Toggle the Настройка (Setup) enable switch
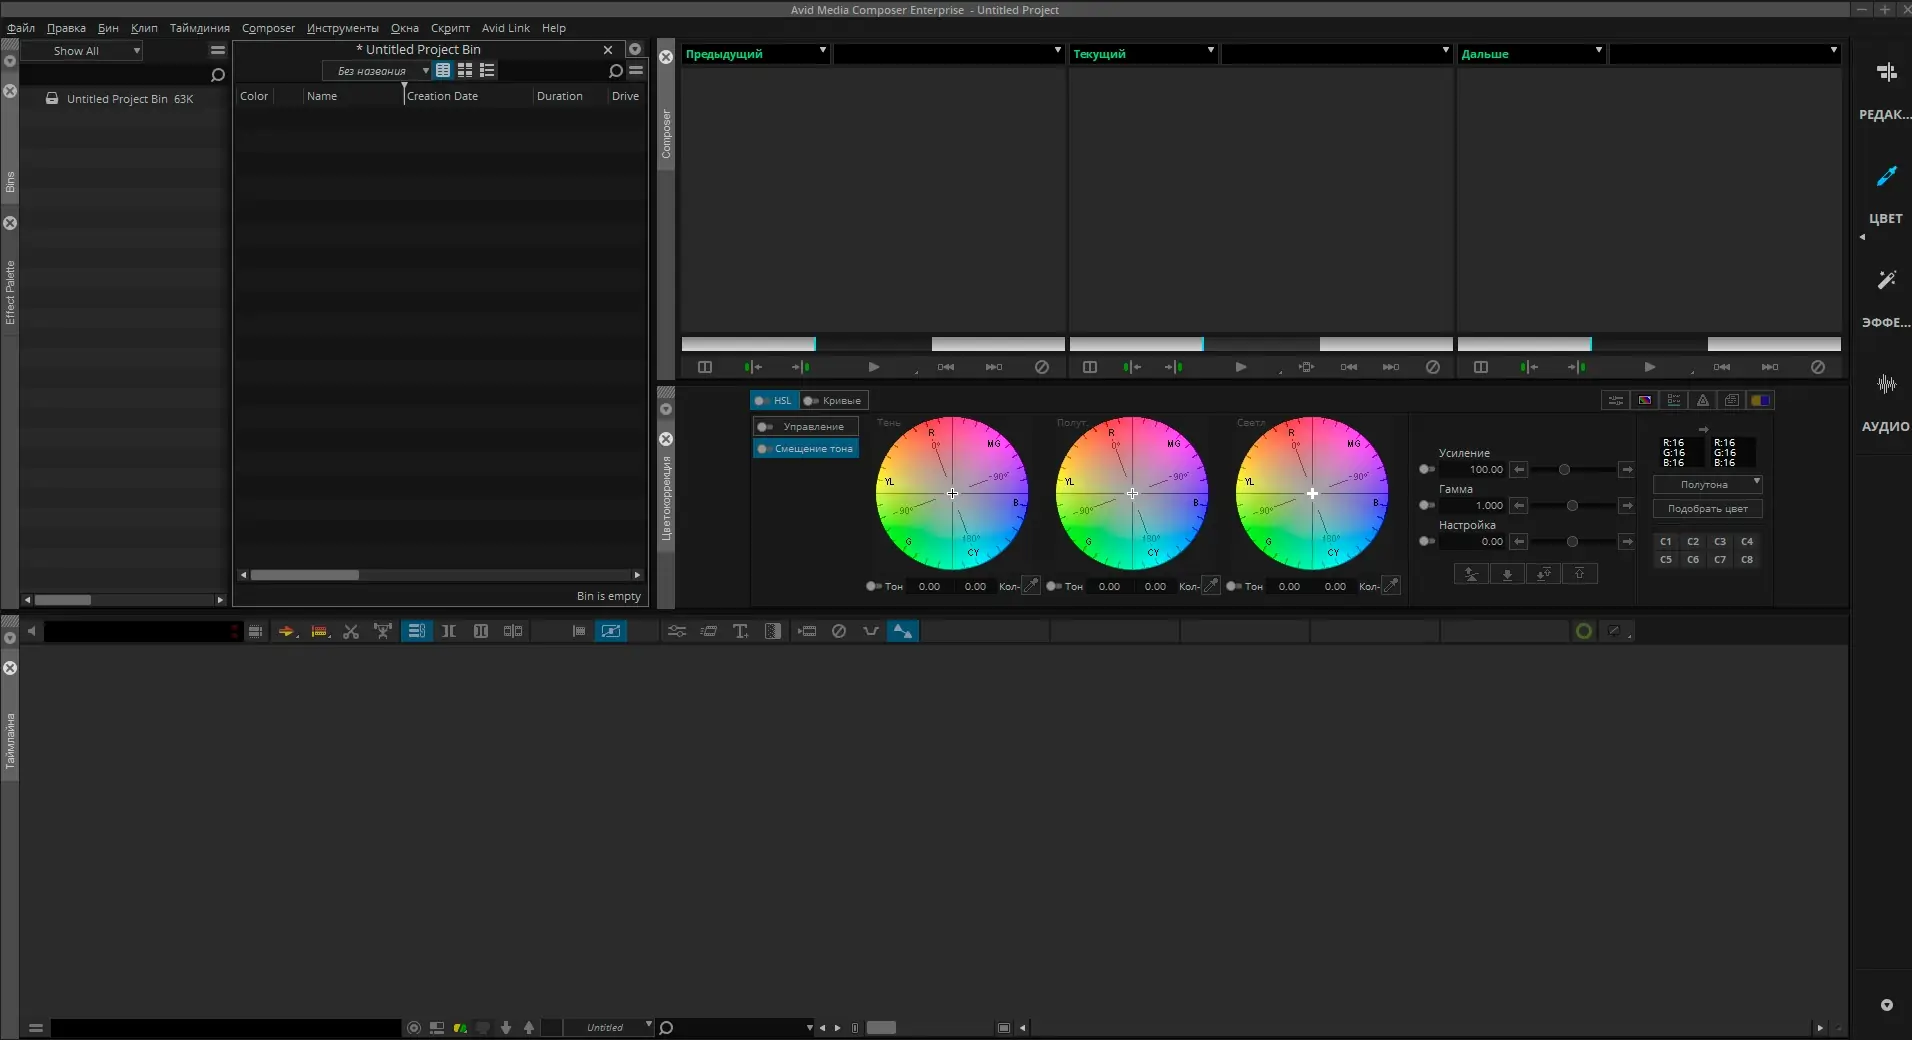The width and height of the screenshot is (1912, 1040). [1427, 541]
